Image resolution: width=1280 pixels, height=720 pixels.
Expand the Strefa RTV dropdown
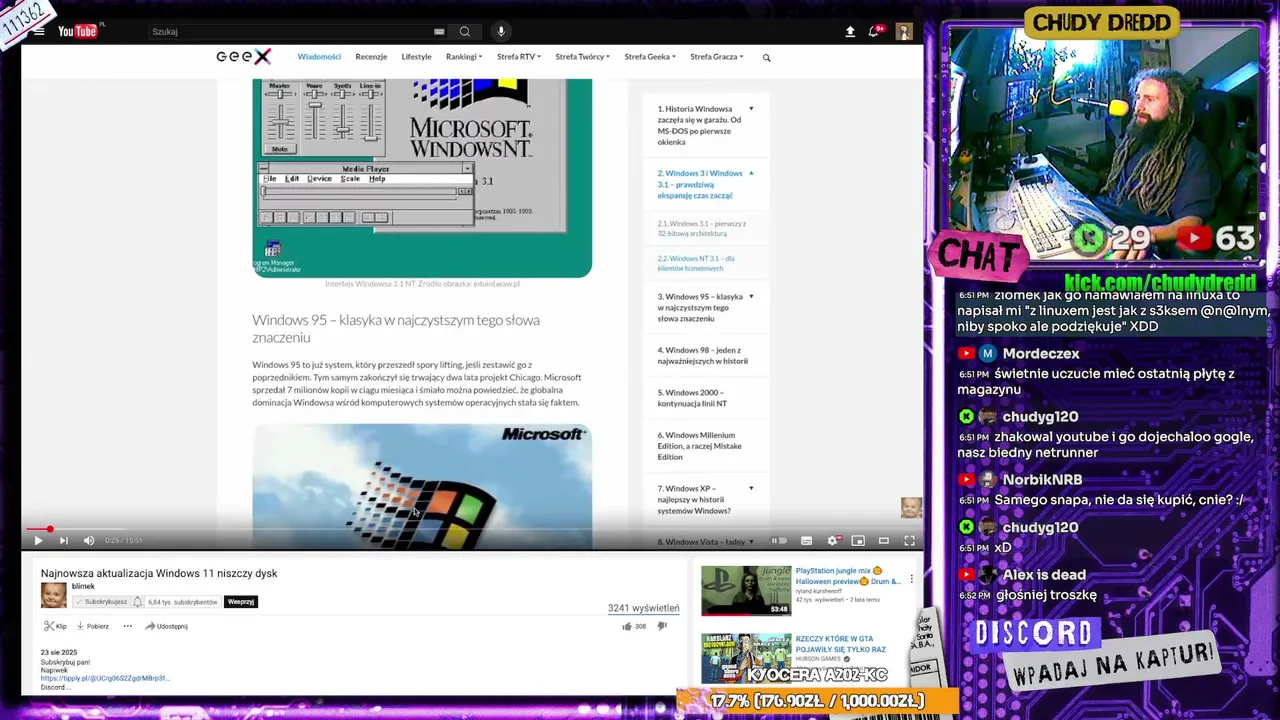click(519, 57)
